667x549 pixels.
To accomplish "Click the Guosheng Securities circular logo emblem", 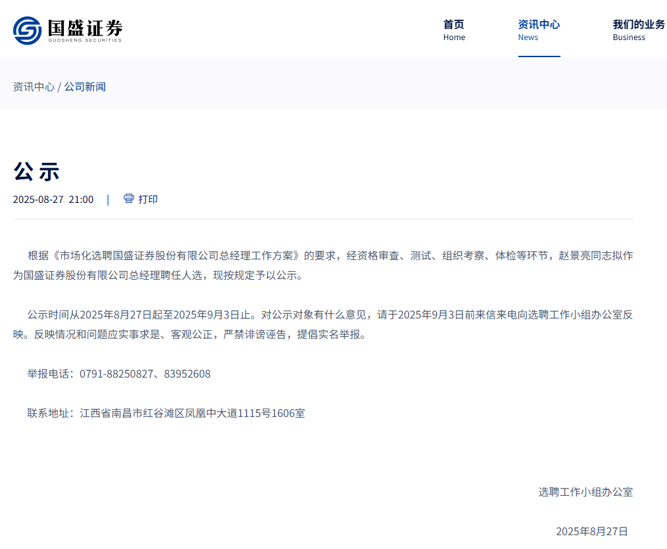I will pyautogui.click(x=28, y=30).
